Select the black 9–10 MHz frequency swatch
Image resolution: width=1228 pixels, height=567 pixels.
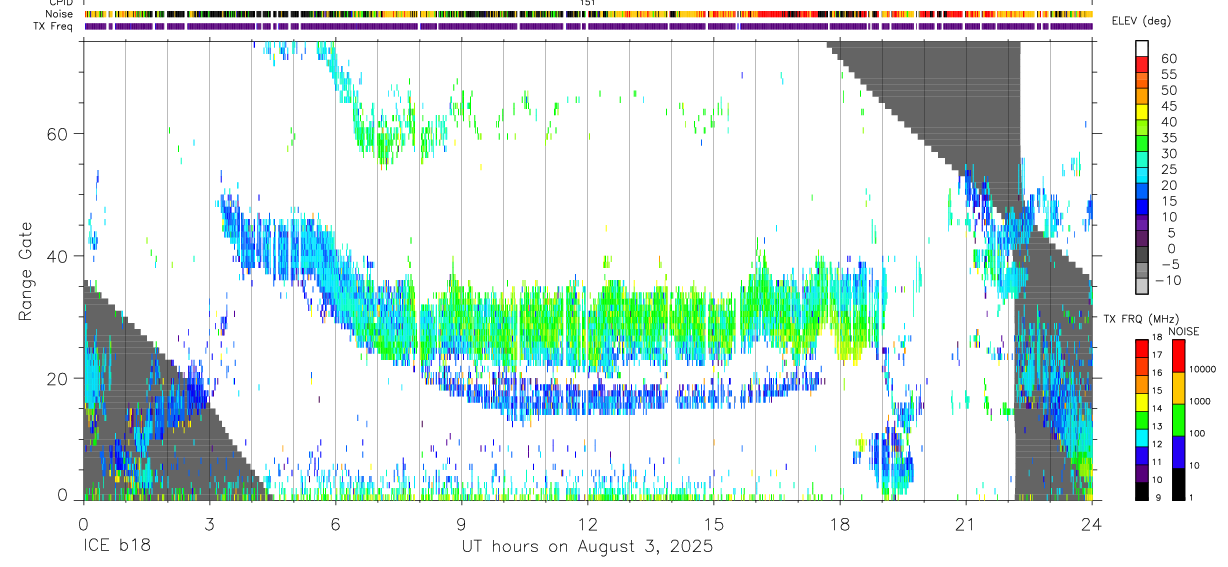(x=1142, y=491)
